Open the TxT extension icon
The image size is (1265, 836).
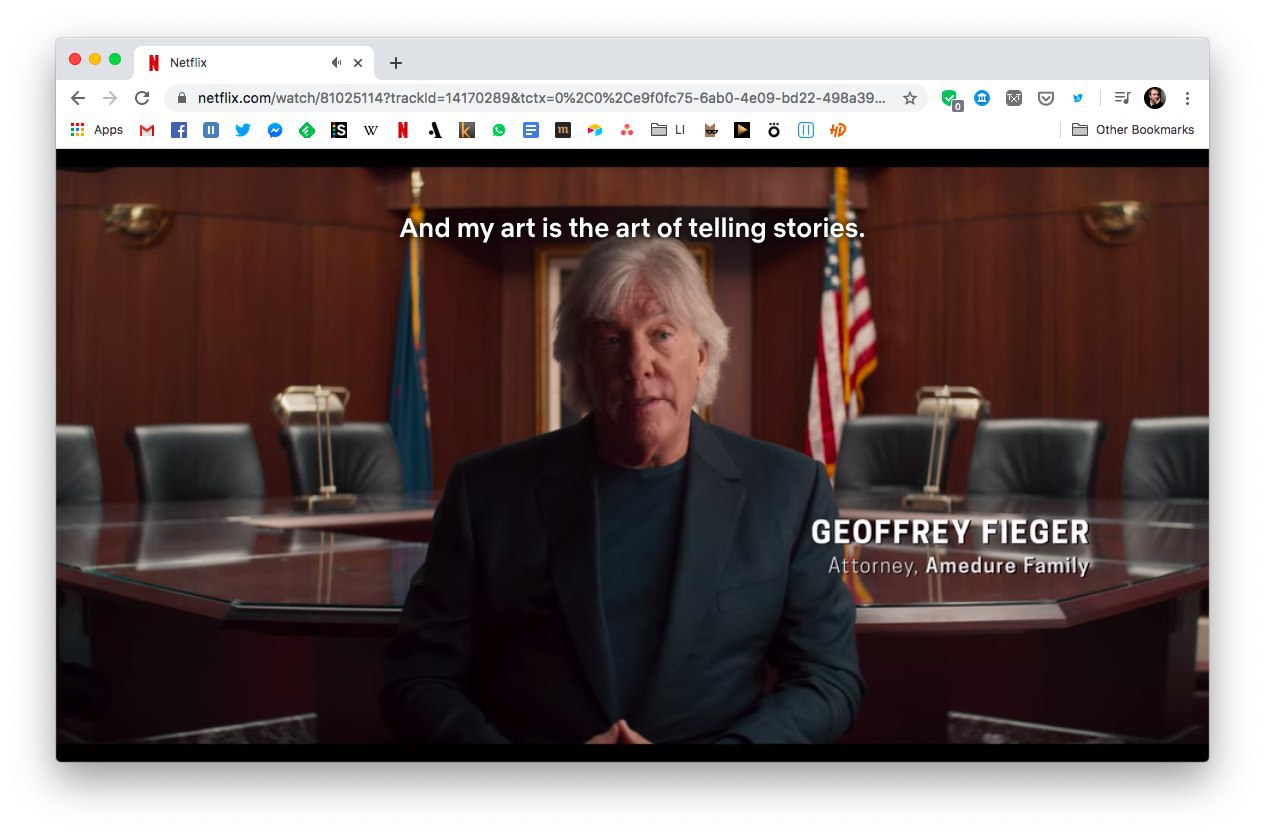pyautogui.click(x=1014, y=98)
